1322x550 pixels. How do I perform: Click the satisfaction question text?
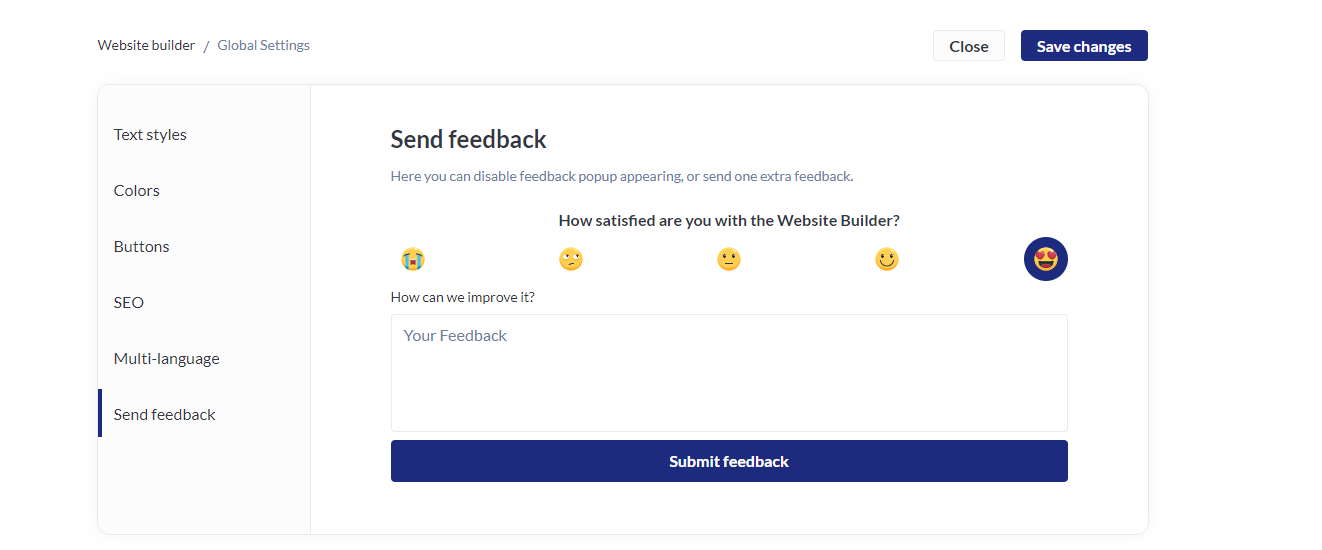click(x=729, y=221)
